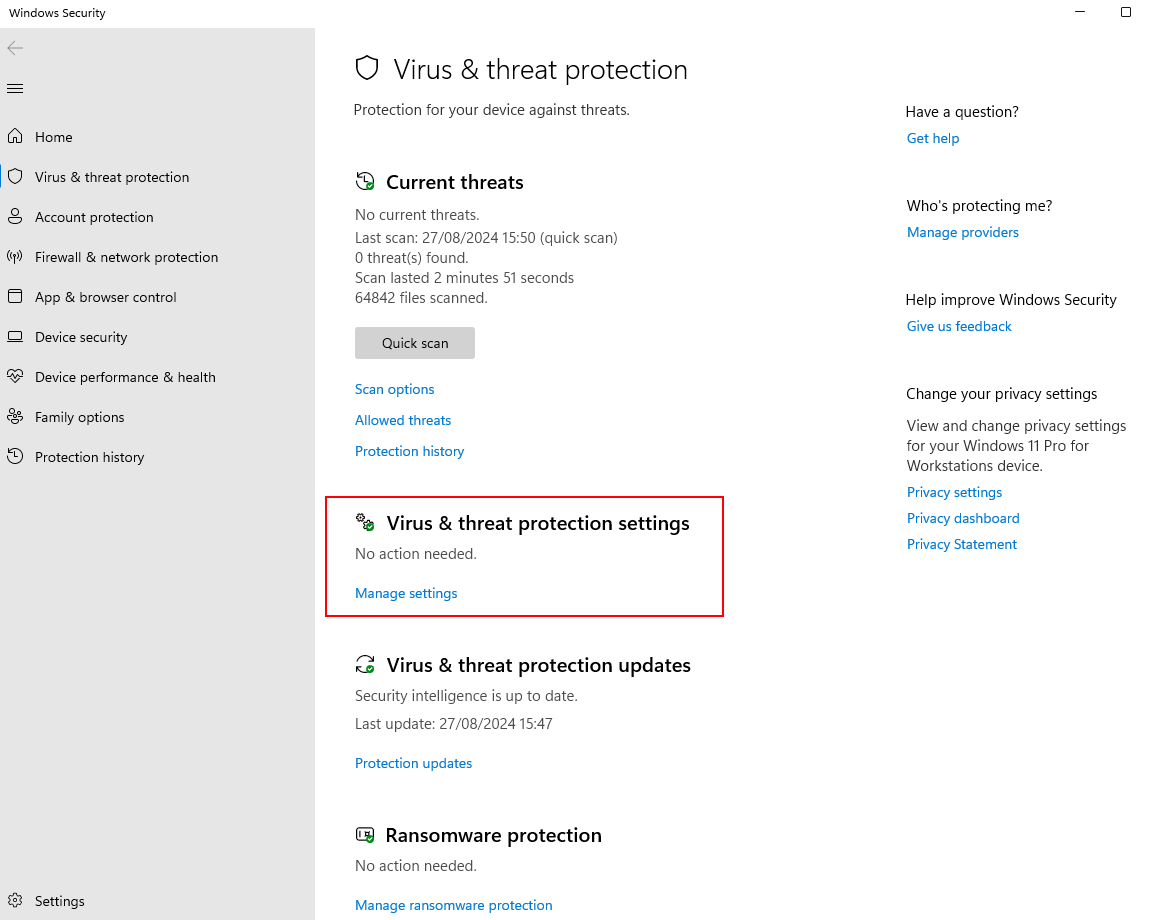Open the hamburger navigation menu

[x=15, y=89]
